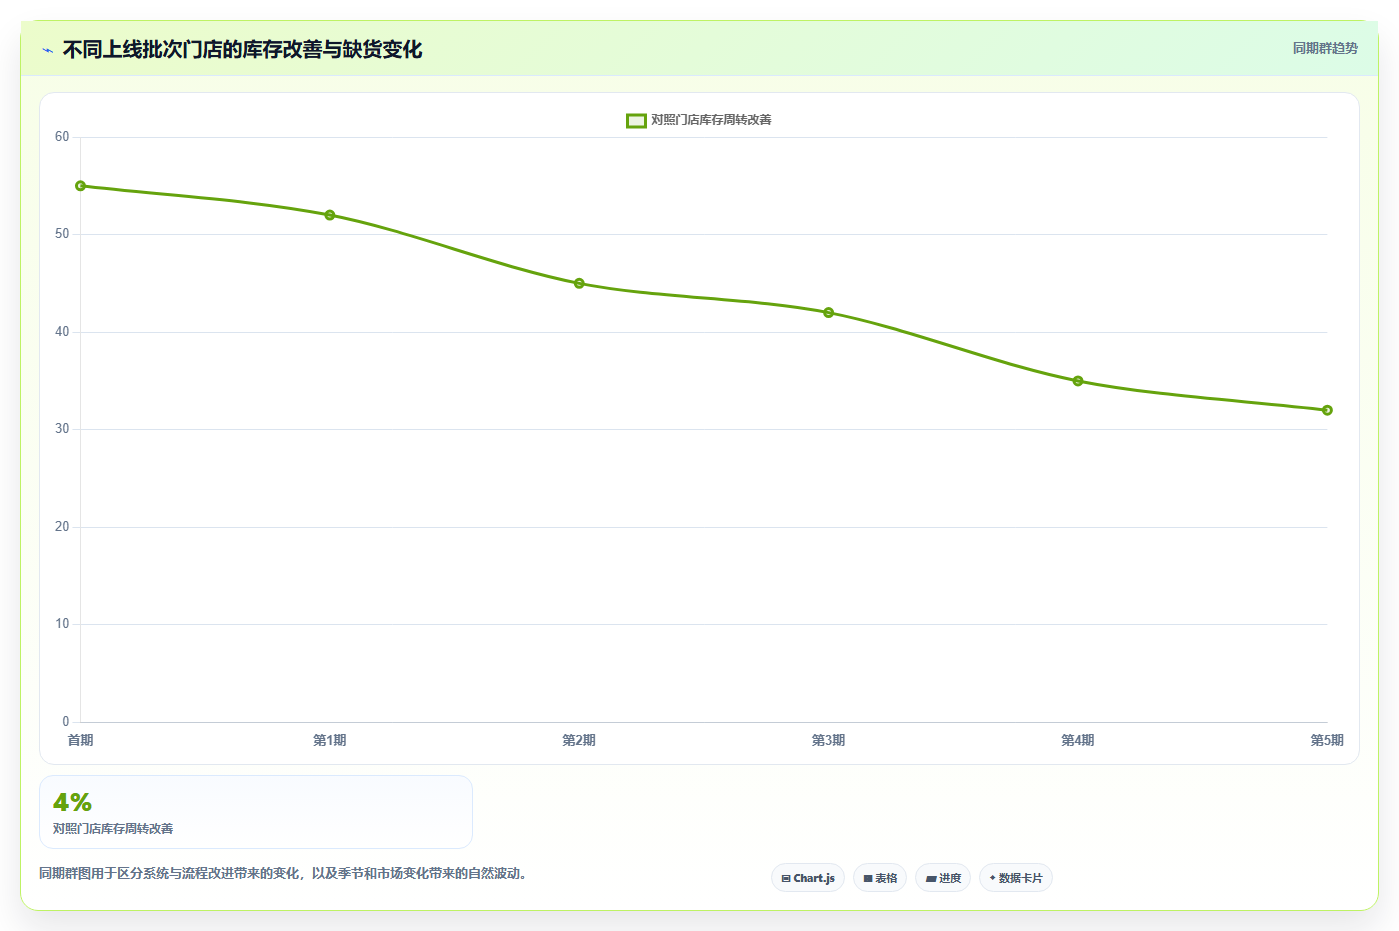1399x931 pixels.
Task: Click the 第2期 x-axis label
Action: pos(579,740)
